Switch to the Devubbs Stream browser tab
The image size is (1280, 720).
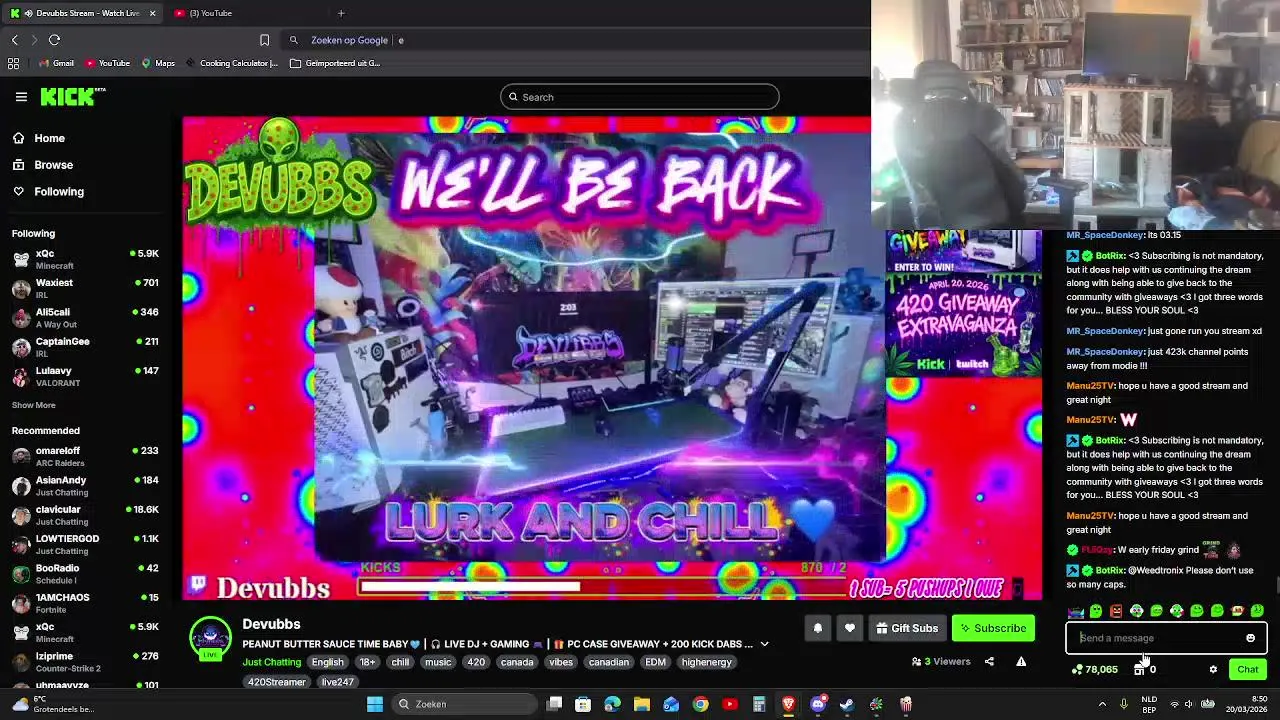click(x=81, y=13)
